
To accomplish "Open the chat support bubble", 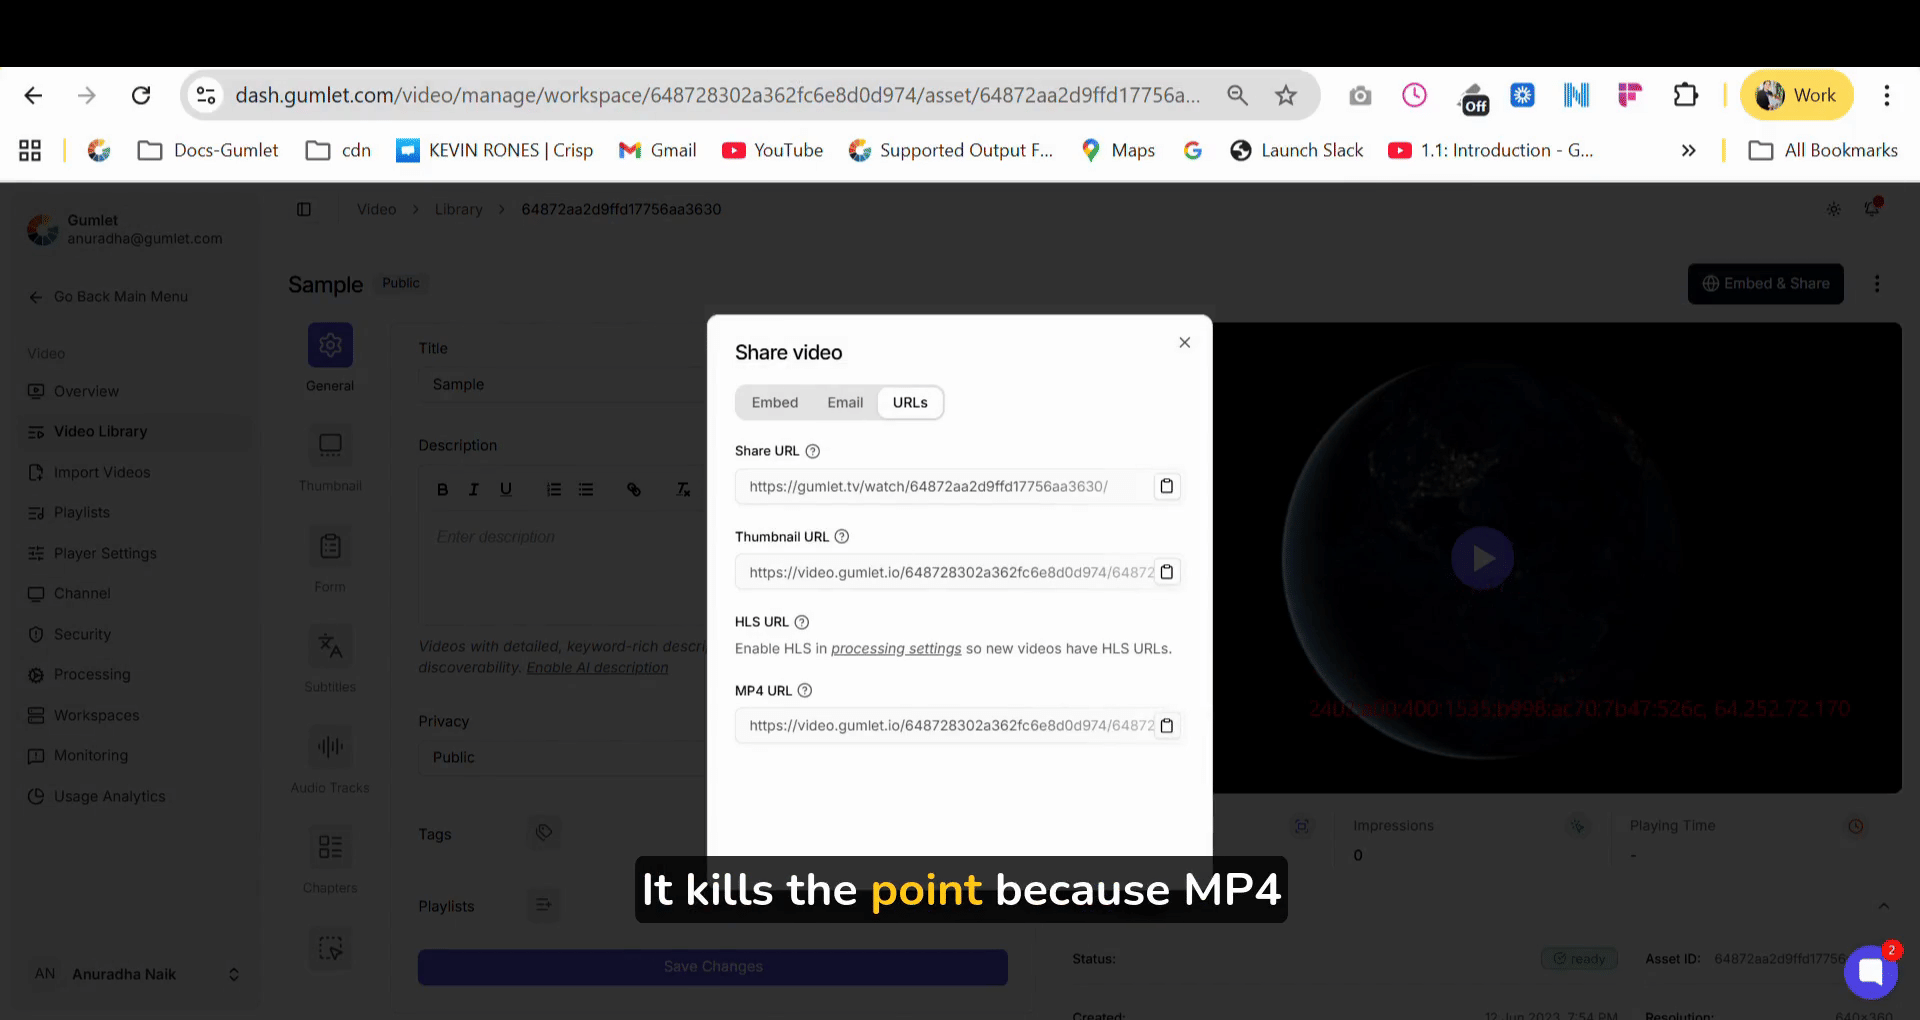I will tap(1870, 971).
